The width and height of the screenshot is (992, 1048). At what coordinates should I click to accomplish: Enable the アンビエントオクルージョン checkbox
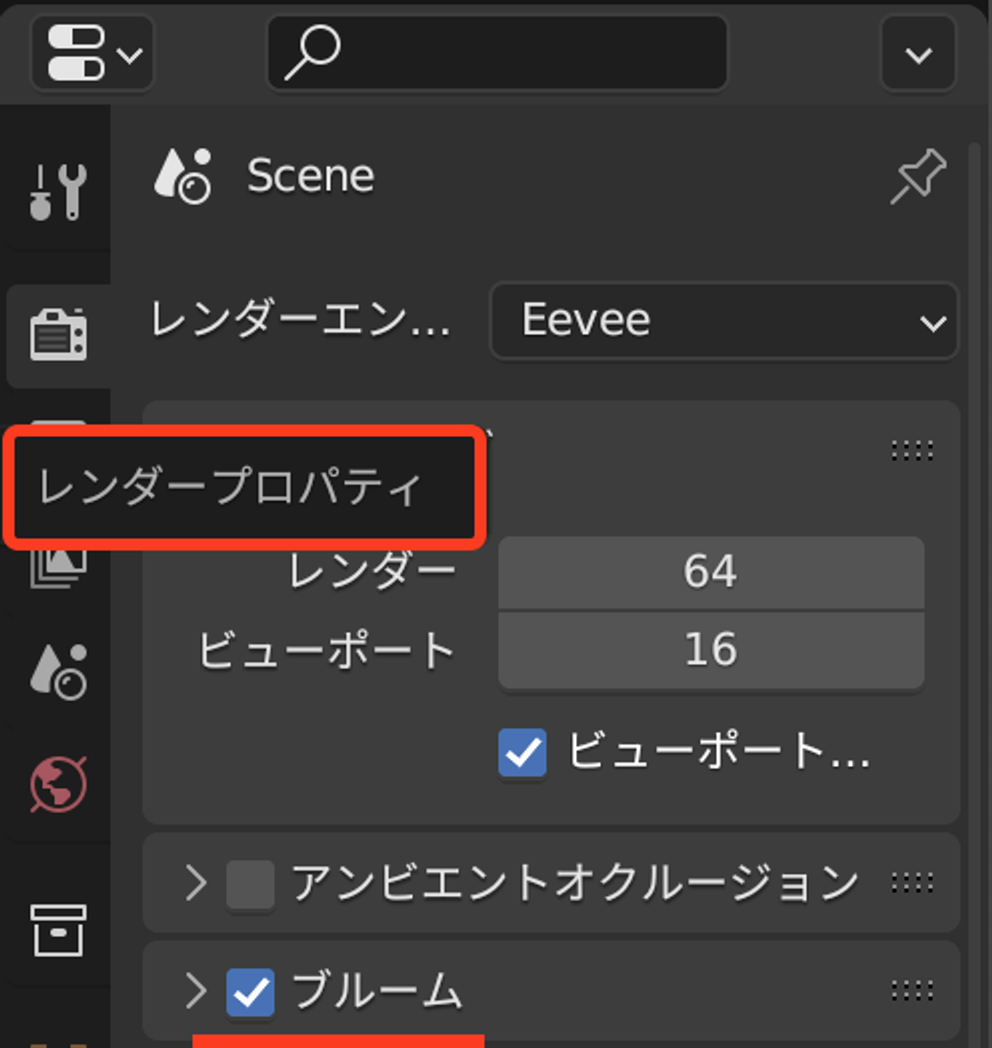(250, 884)
